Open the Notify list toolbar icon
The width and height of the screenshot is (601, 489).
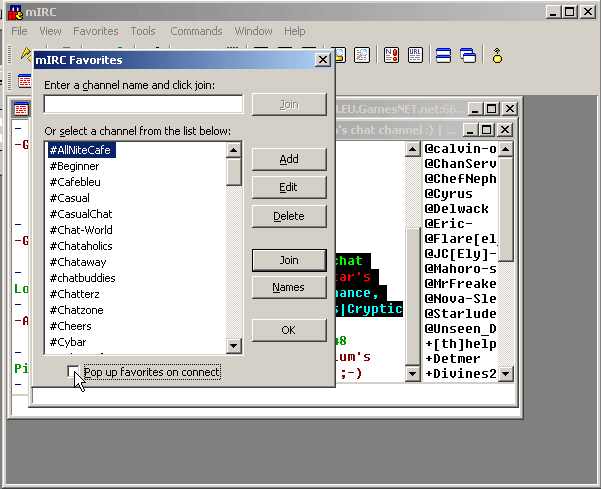391,55
